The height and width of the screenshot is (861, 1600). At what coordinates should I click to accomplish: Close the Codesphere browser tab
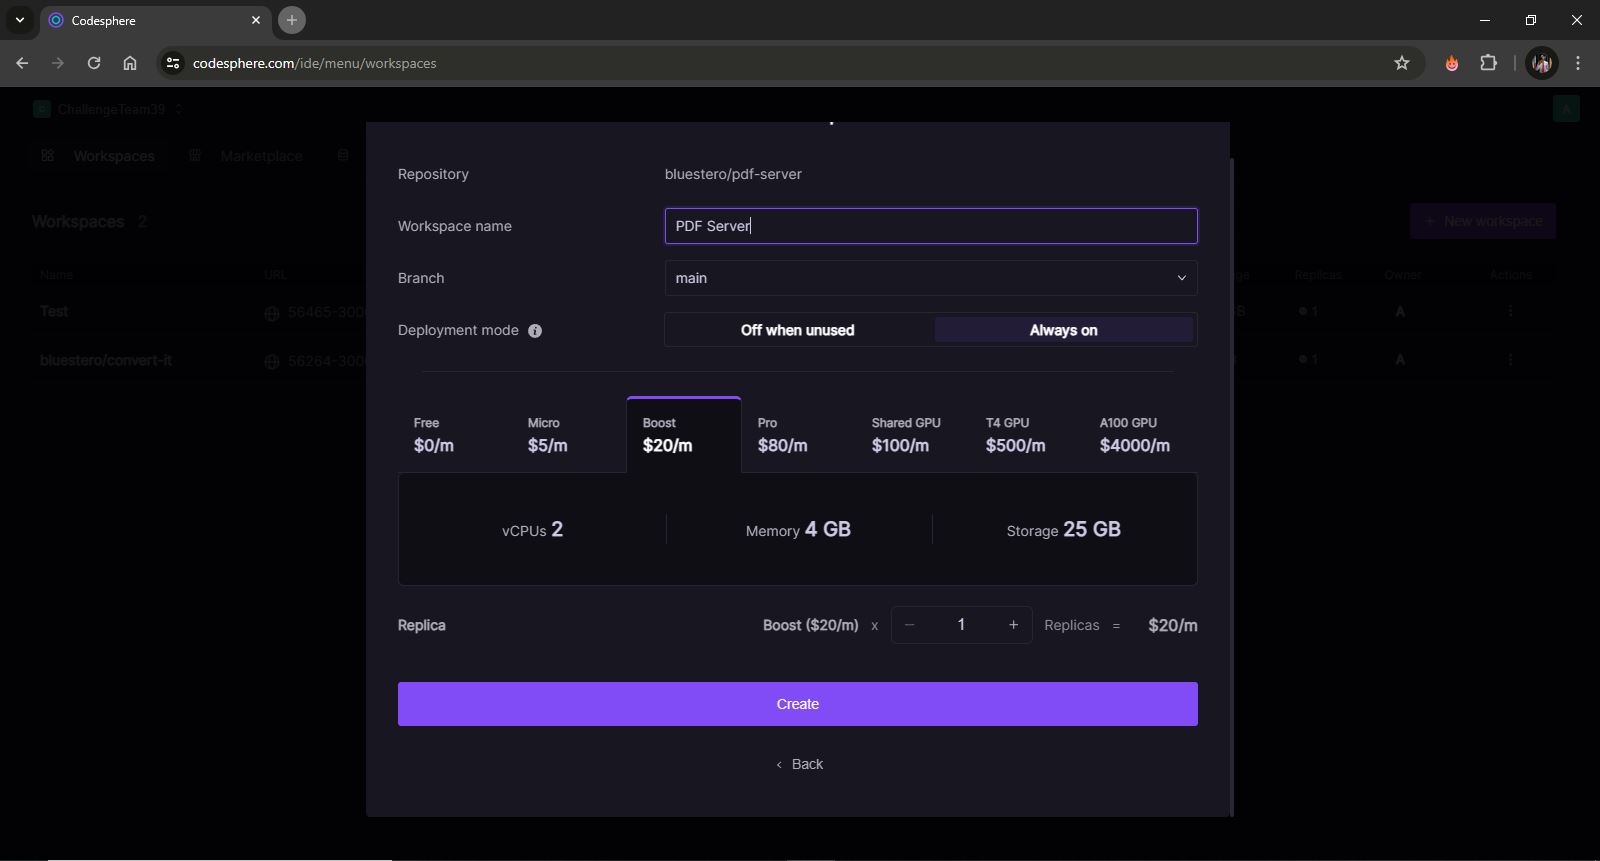(x=256, y=20)
